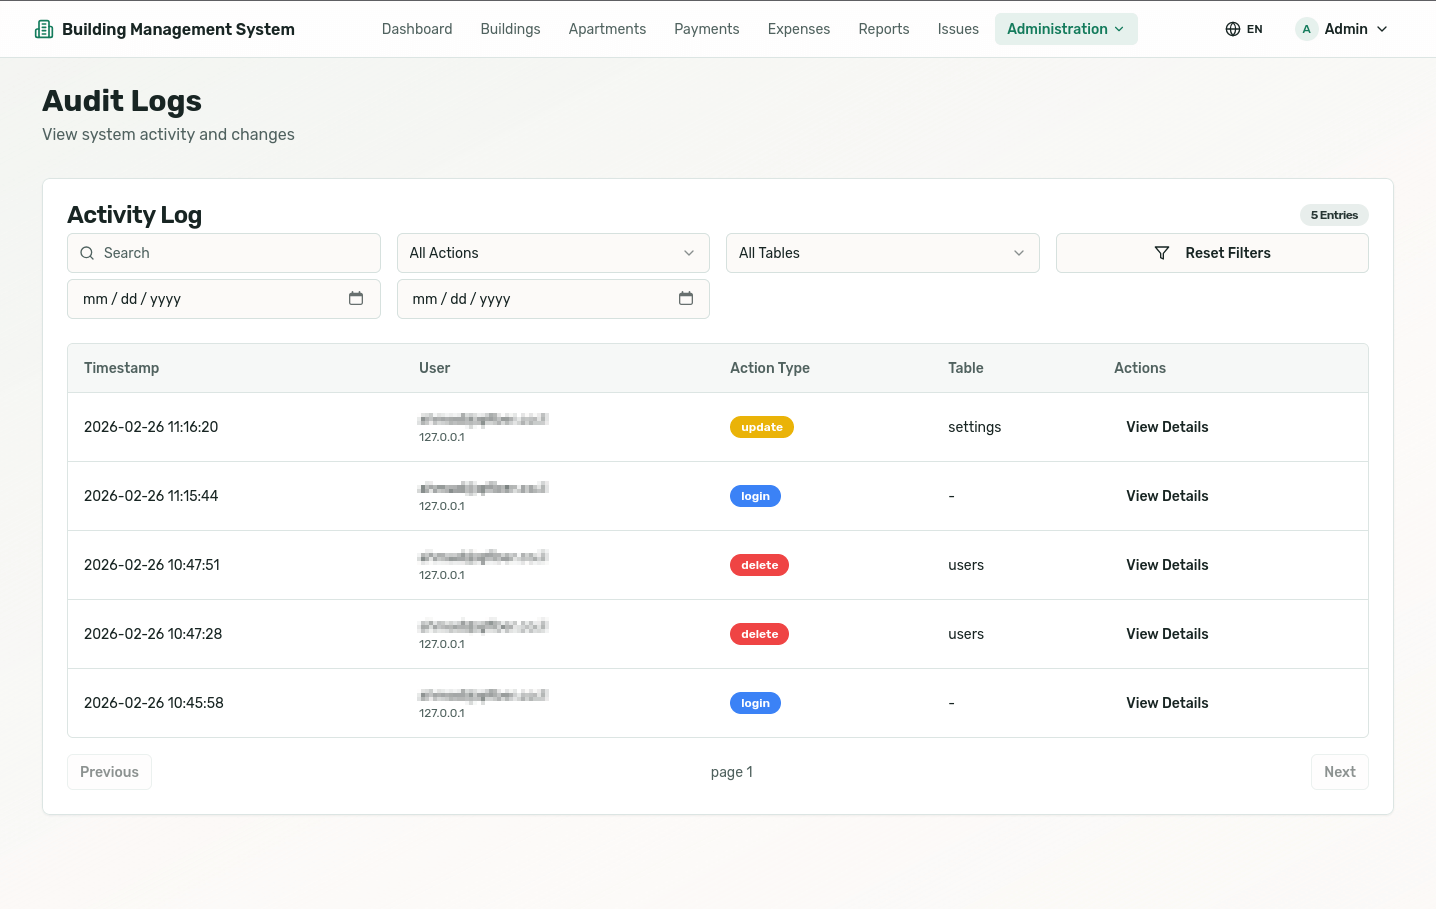Click the building logo icon

[x=44, y=29]
